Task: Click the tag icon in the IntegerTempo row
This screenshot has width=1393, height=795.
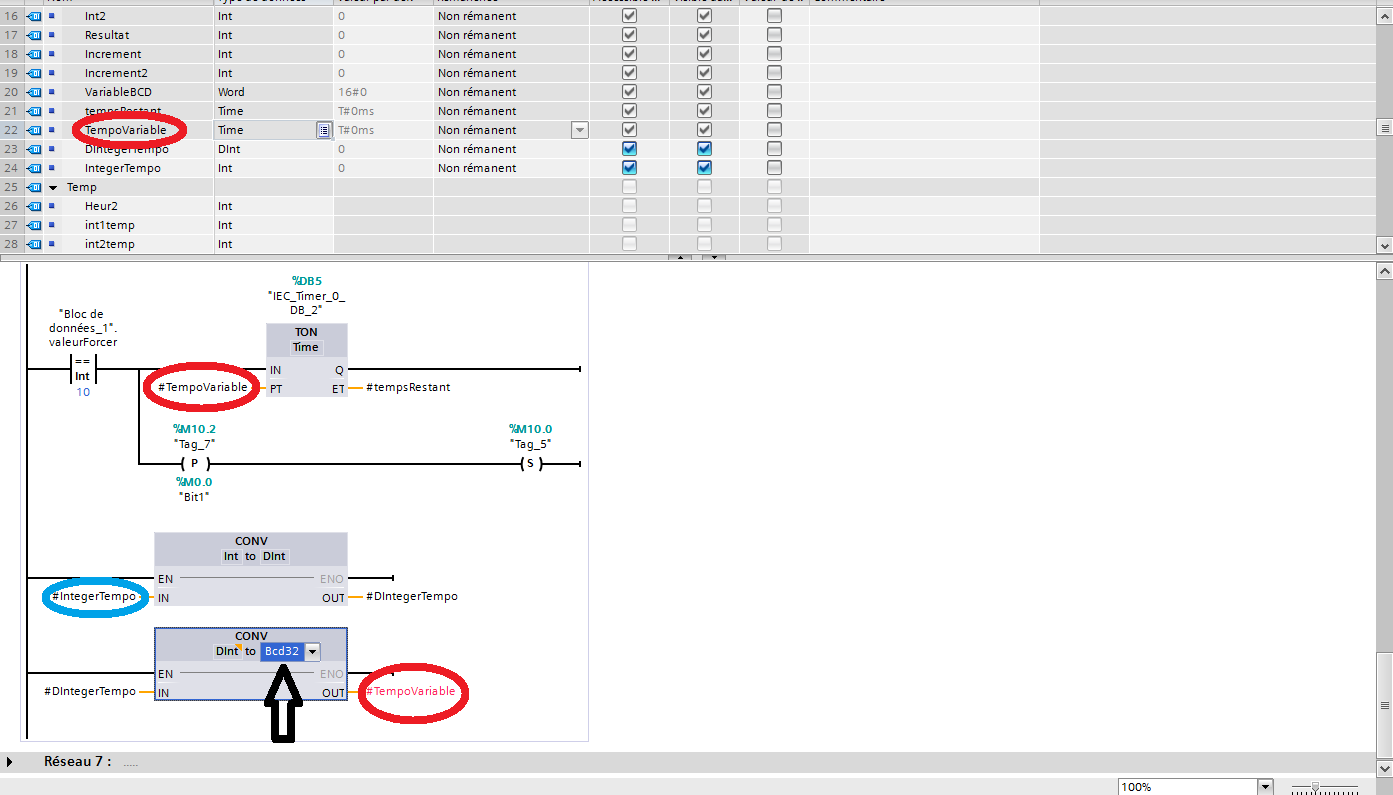Action: [x=33, y=168]
